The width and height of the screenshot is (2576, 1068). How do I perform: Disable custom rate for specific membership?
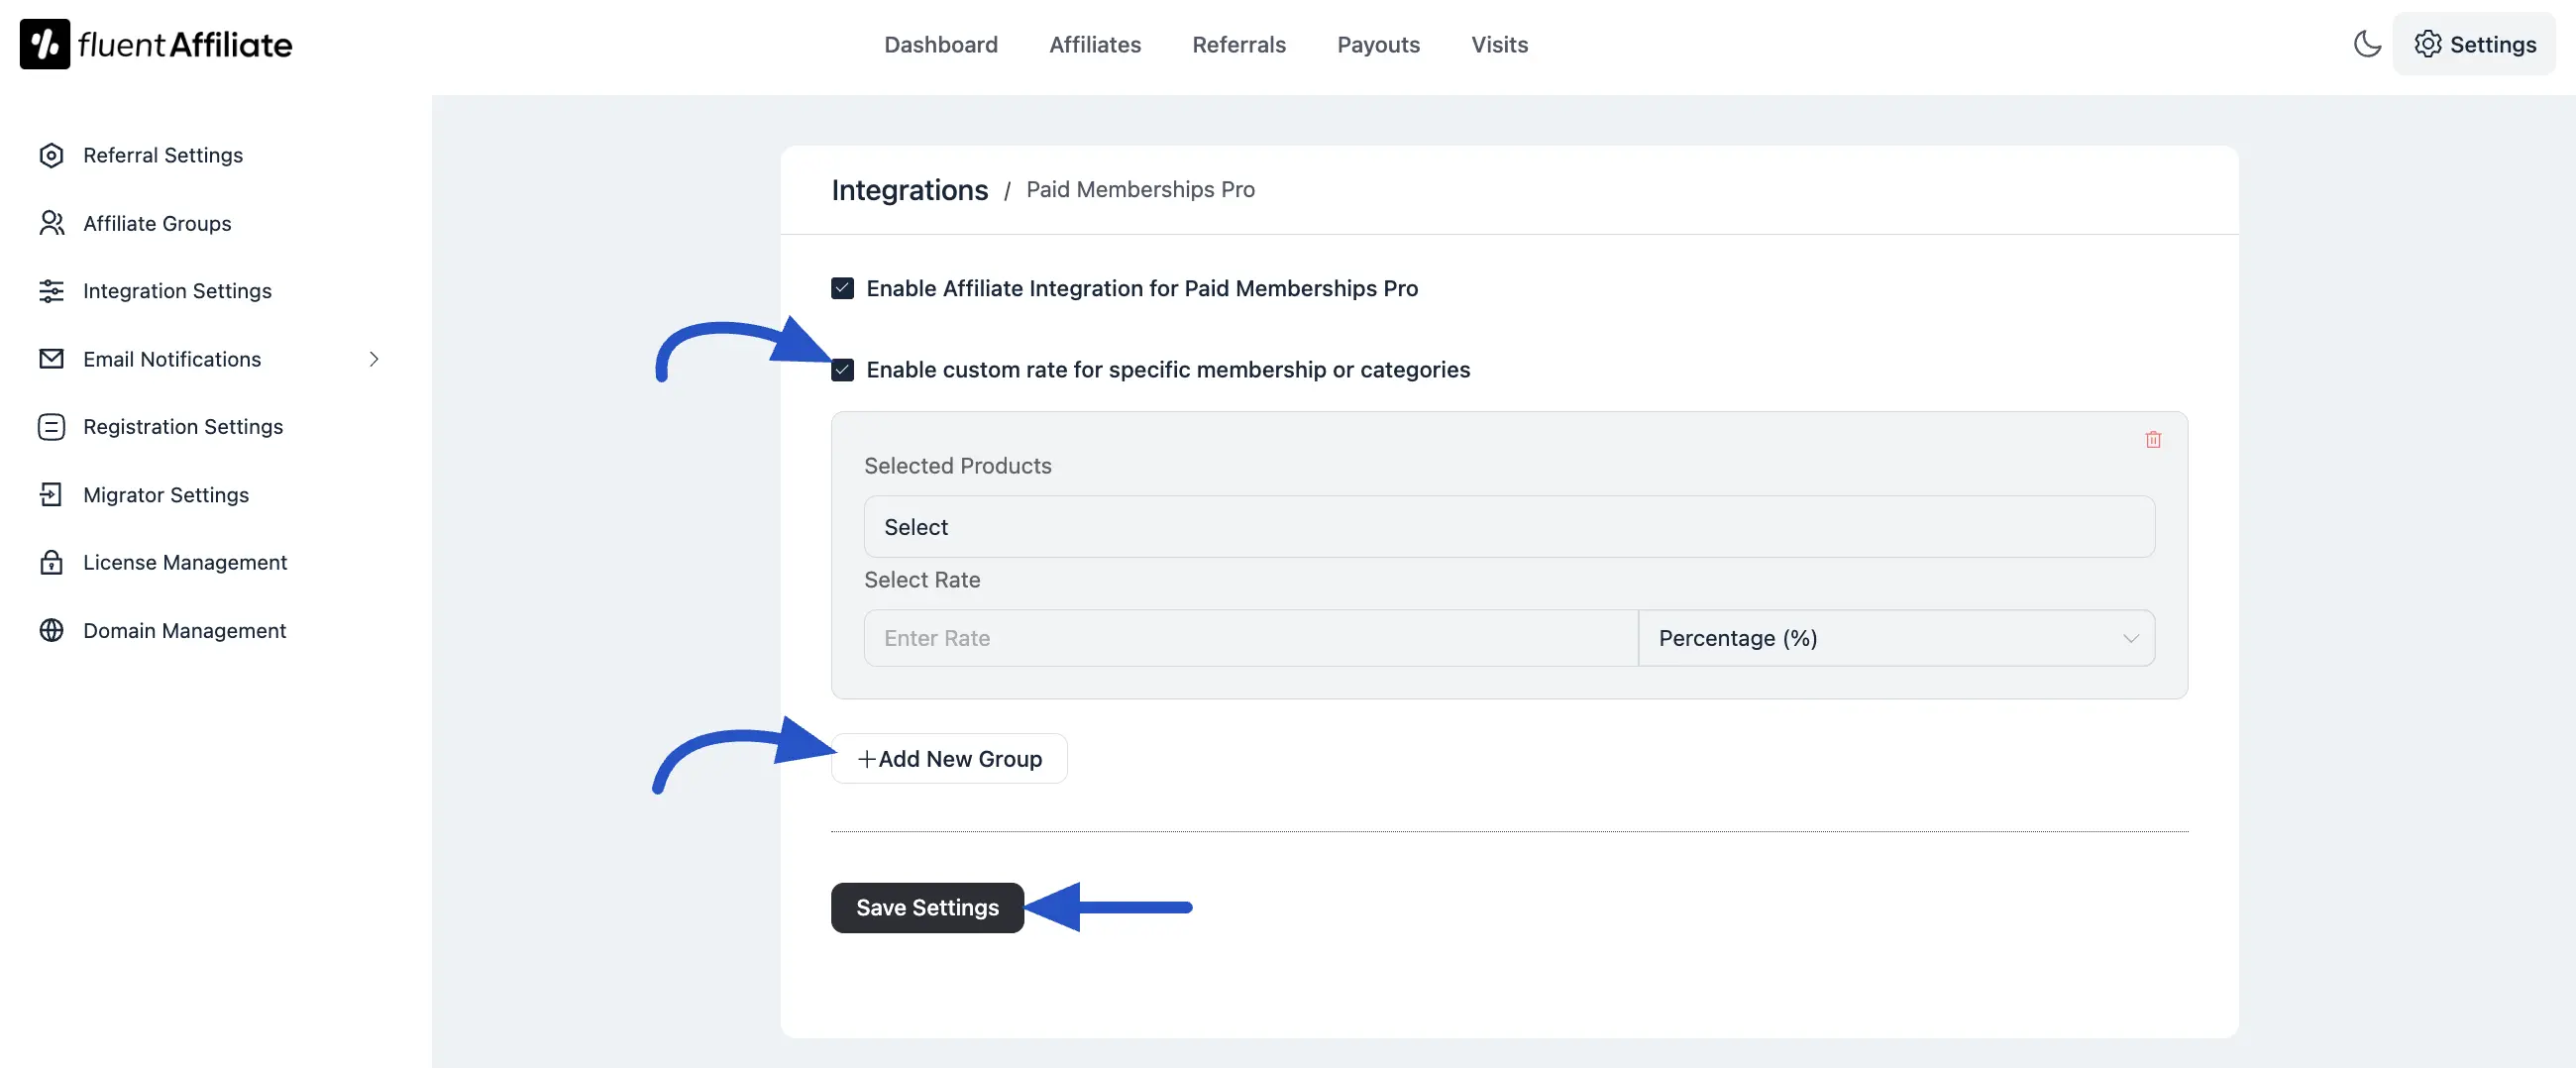point(842,370)
